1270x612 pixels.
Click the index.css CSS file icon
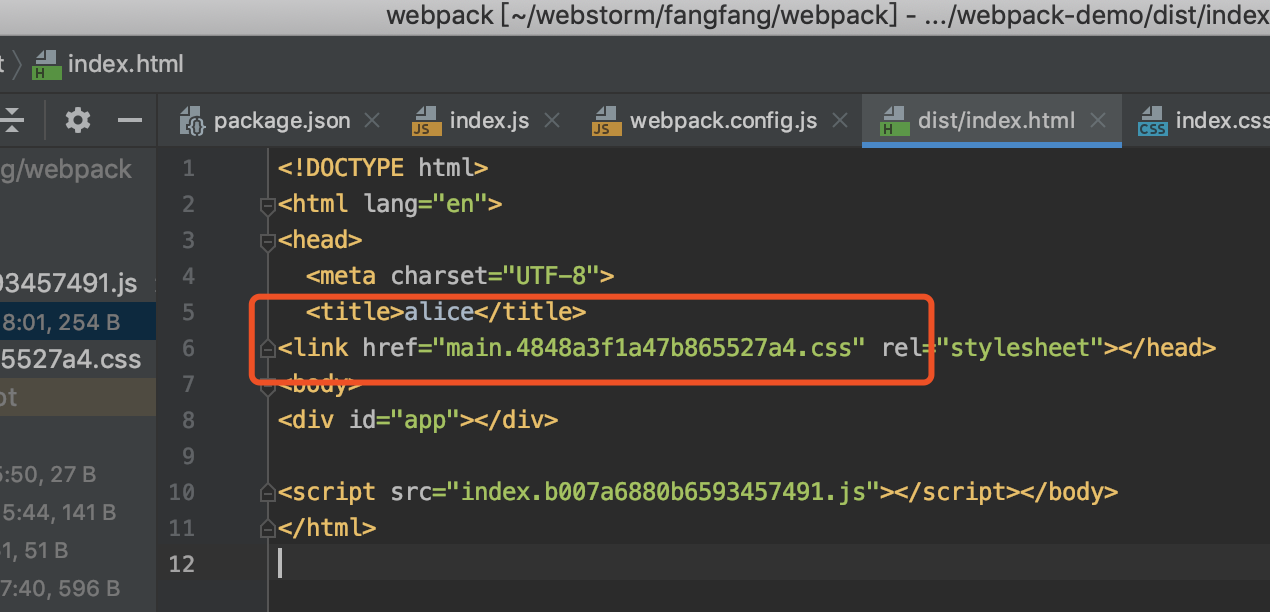tap(1153, 122)
